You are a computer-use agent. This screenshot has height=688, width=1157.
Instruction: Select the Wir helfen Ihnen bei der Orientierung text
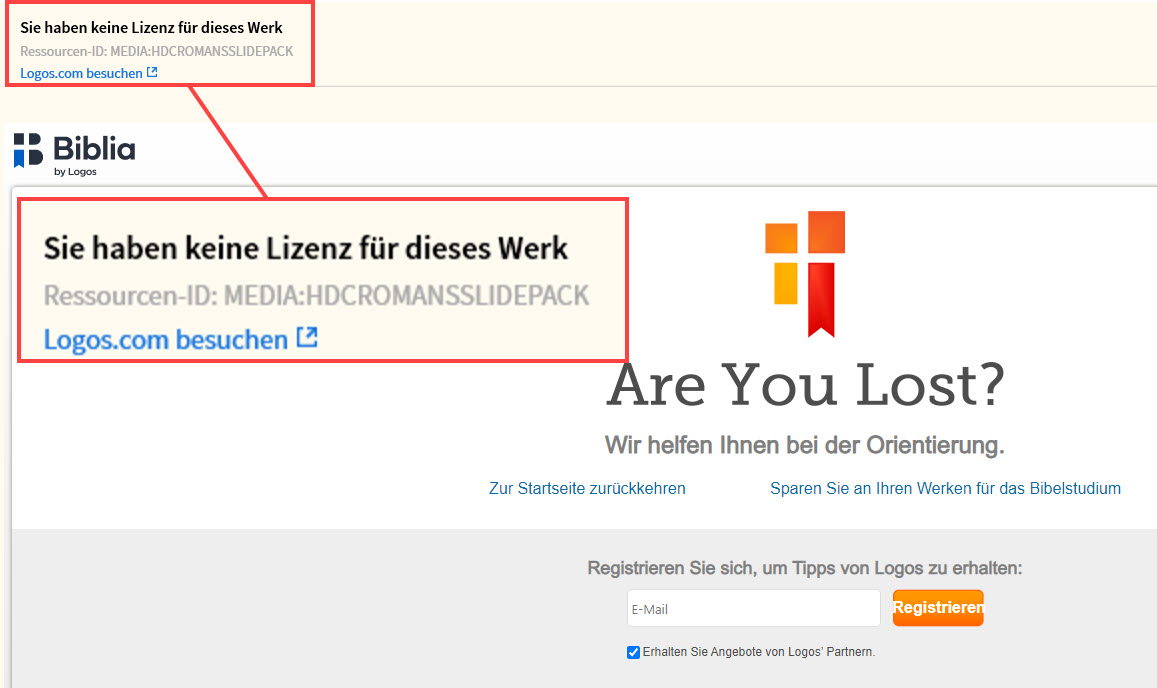coord(804,445)
